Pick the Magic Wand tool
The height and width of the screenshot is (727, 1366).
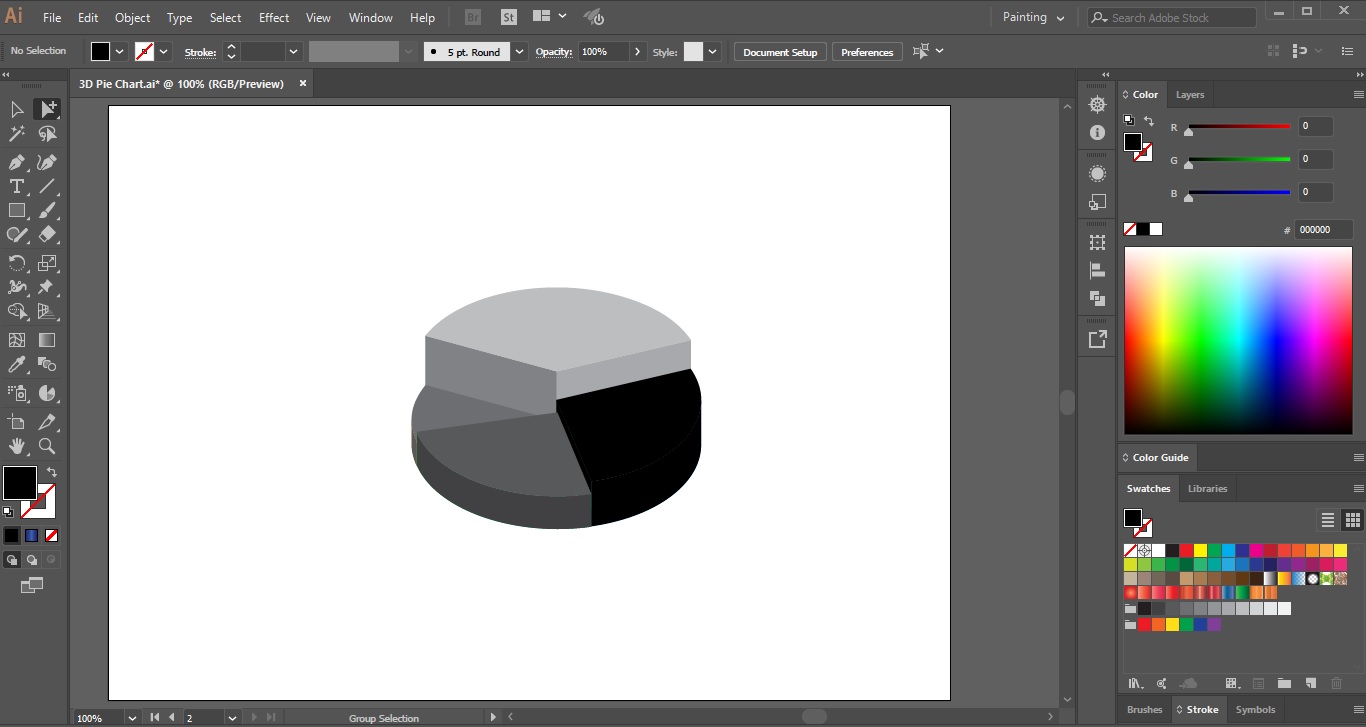(x=17, y=134)
